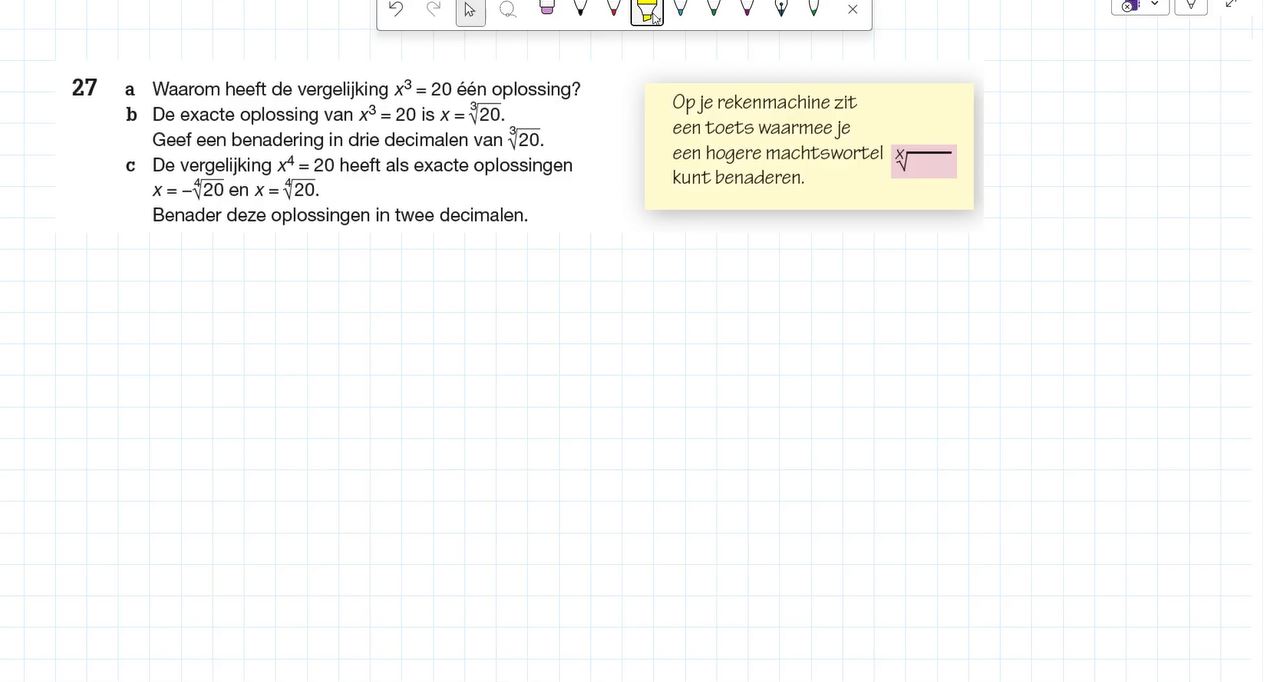1264x682 pixels.
Task: Select the fountain pen nib tool
Action: (x=781, y=7)
